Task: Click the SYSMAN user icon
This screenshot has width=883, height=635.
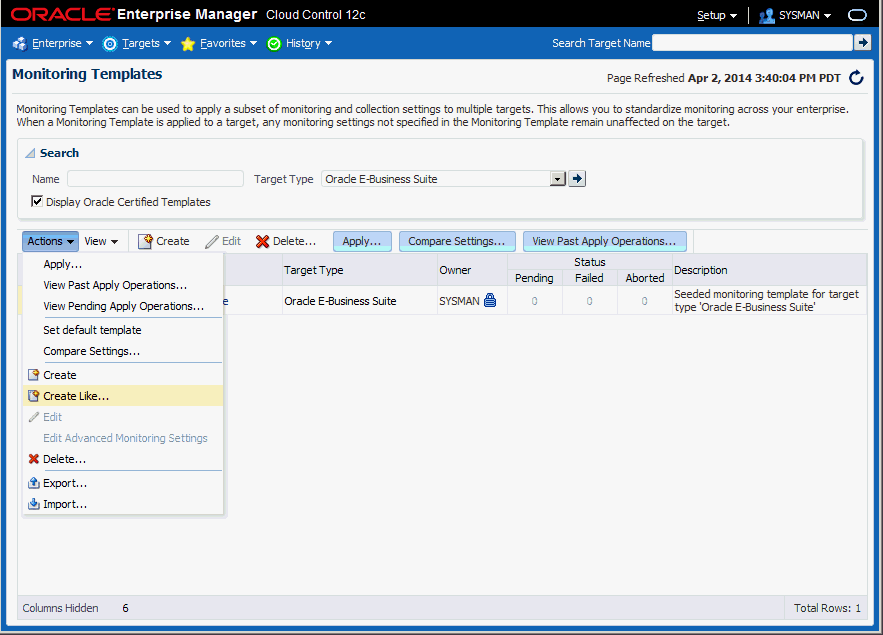Action: [766, 16]
